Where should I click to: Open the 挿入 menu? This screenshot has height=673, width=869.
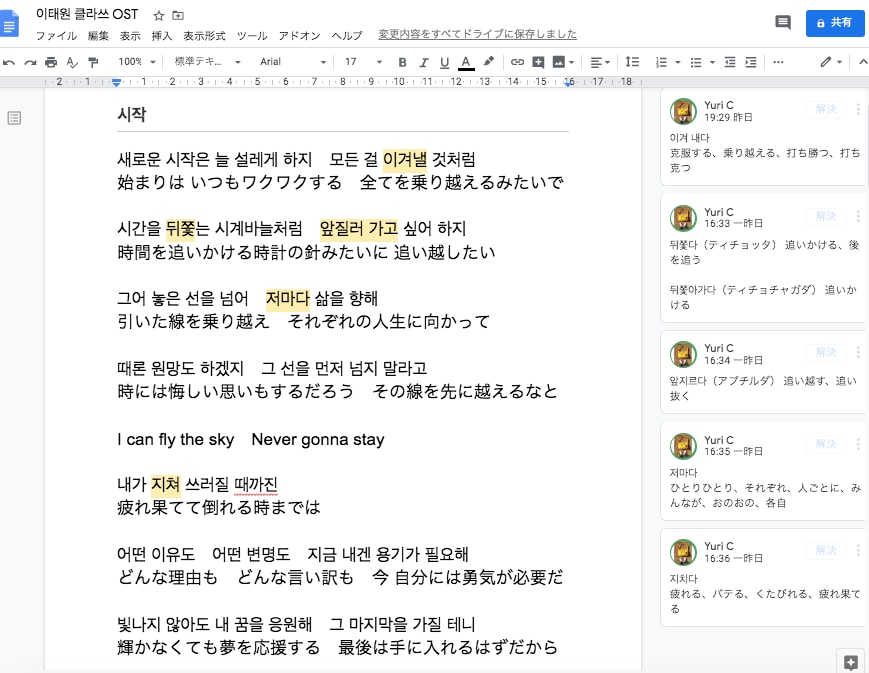point(162,36)
